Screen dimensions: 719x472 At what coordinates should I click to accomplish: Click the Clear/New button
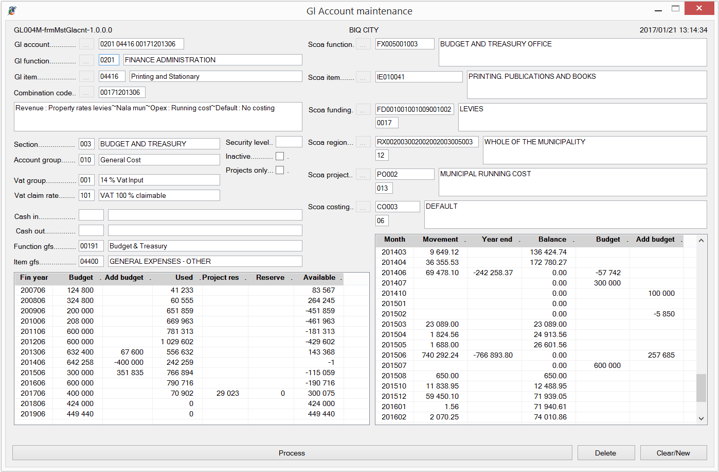tap(673, 453)
